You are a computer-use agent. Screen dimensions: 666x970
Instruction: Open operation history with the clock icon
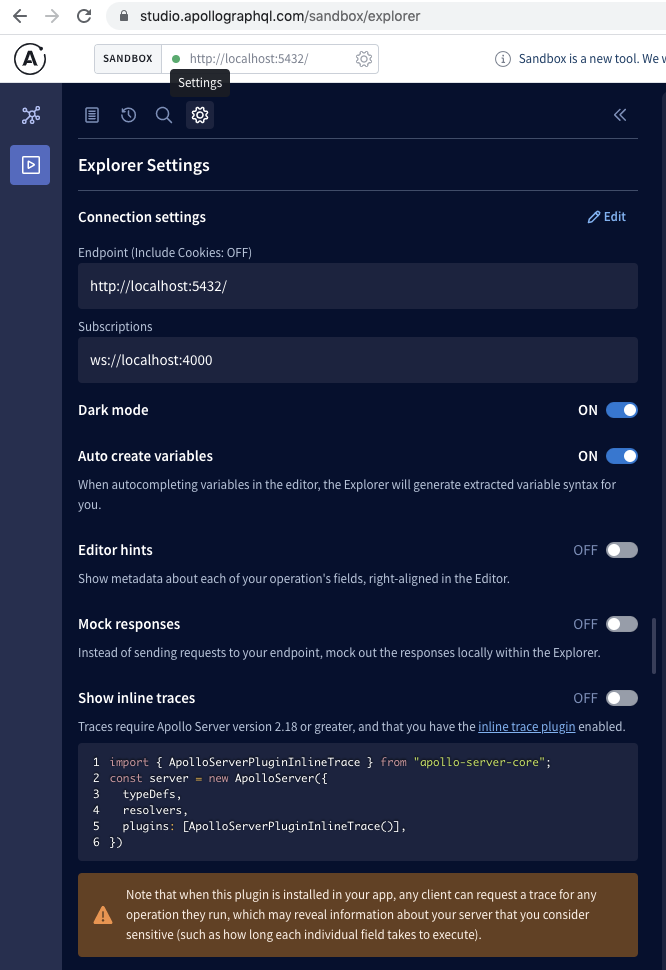coord(128,114)
